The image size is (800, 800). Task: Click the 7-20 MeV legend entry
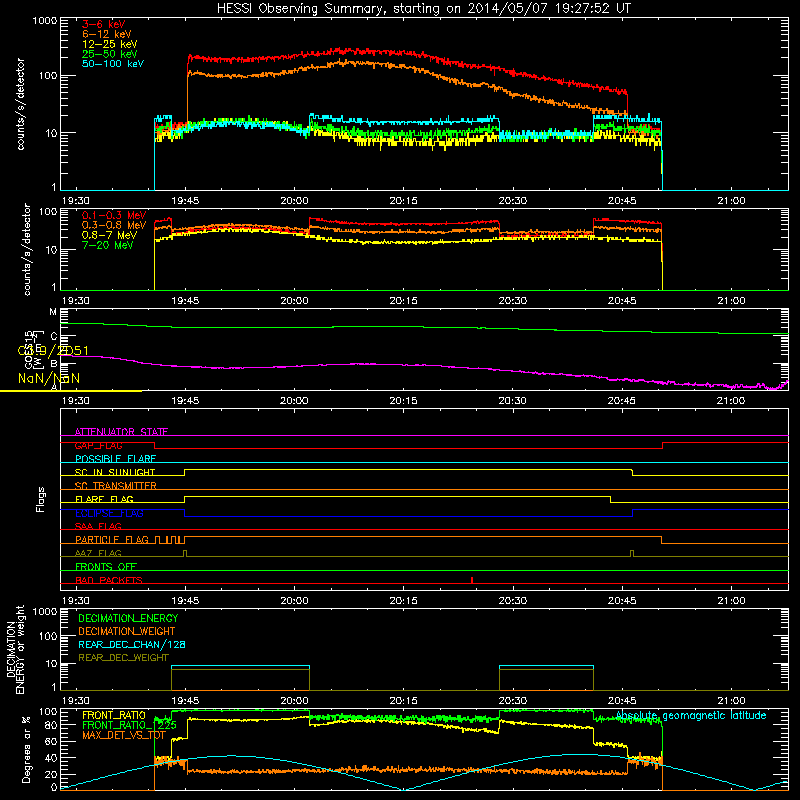[x=108, y=245]
